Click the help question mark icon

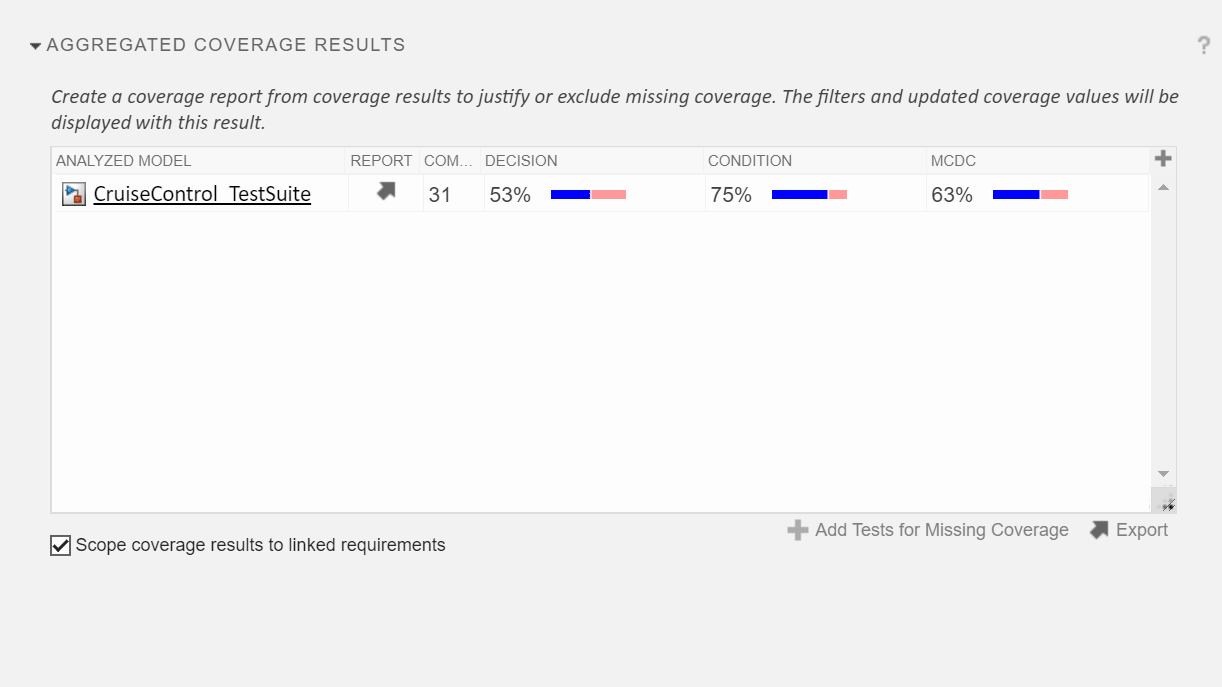1204,45
